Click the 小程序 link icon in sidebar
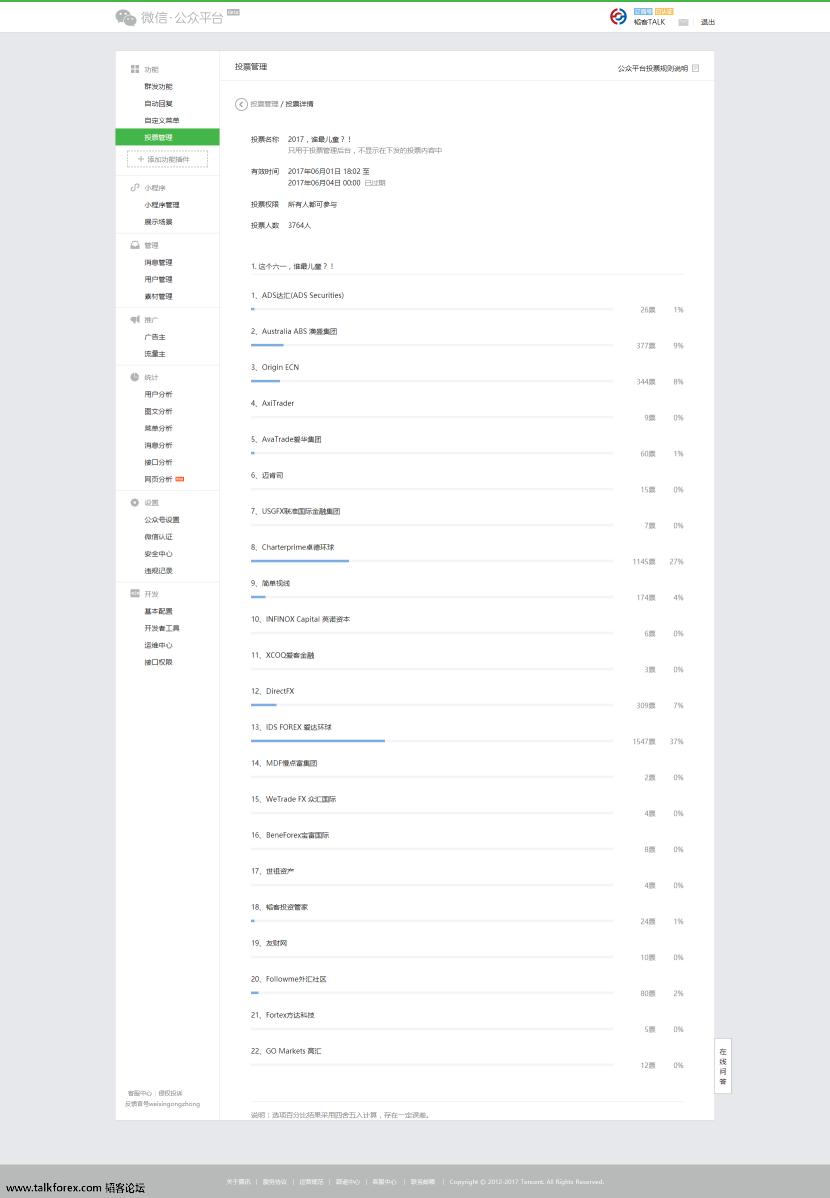 (x=135, y=187)
